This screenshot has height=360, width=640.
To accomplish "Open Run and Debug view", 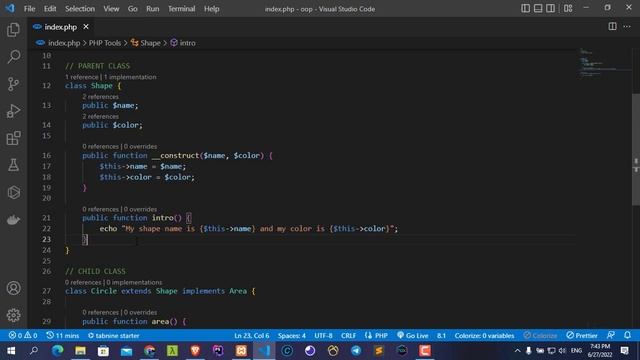I will point(13,111).
